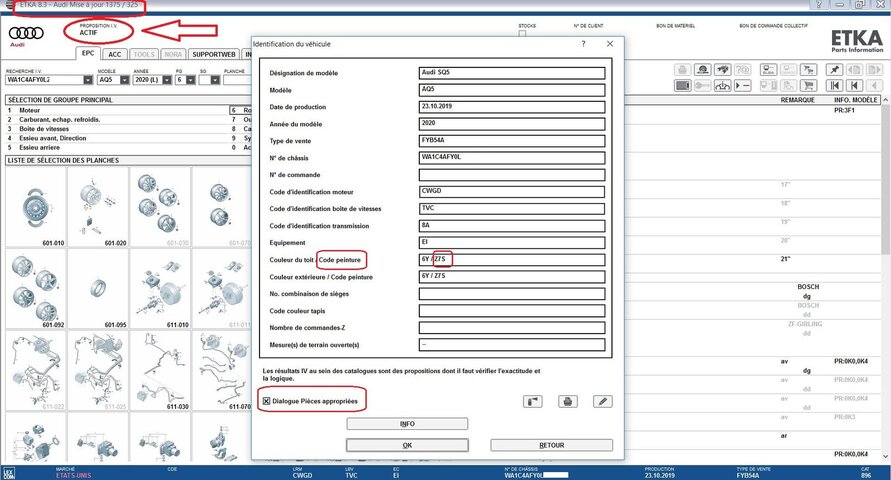
Task: Click ETATS-UNIS in the status bar
Action: pos(73,475)
